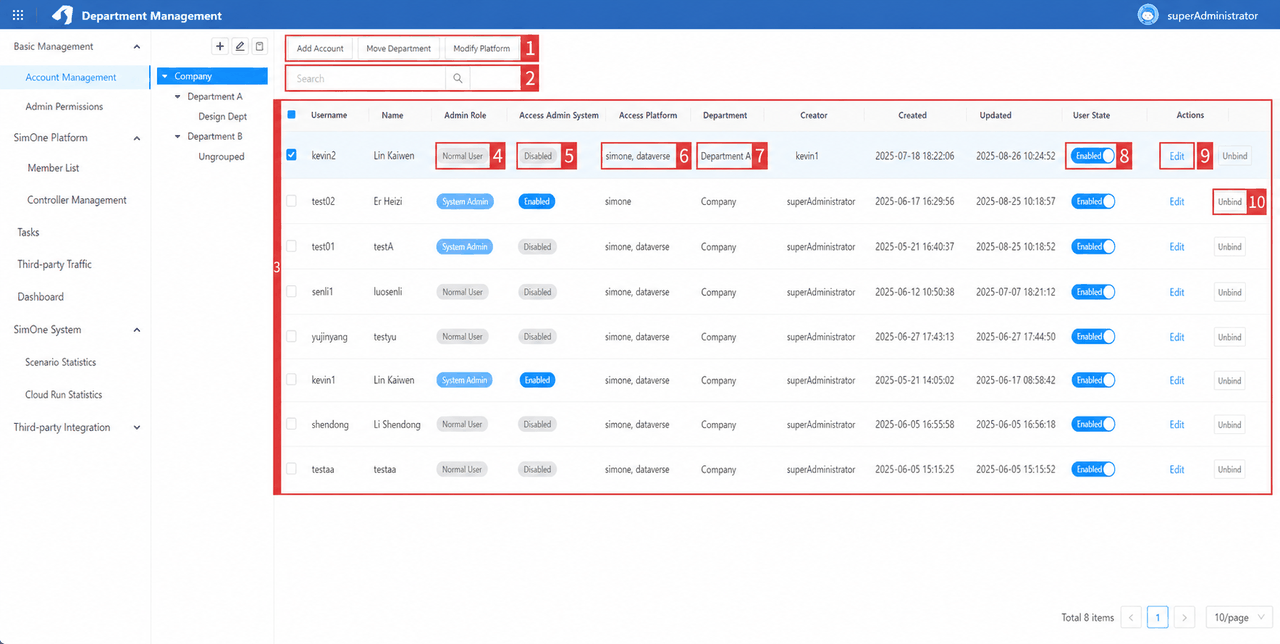The height and width of the screenshot is (644, 1280).
Task: Open the superAdministrator avatar icon
Action: point(1148,15)
